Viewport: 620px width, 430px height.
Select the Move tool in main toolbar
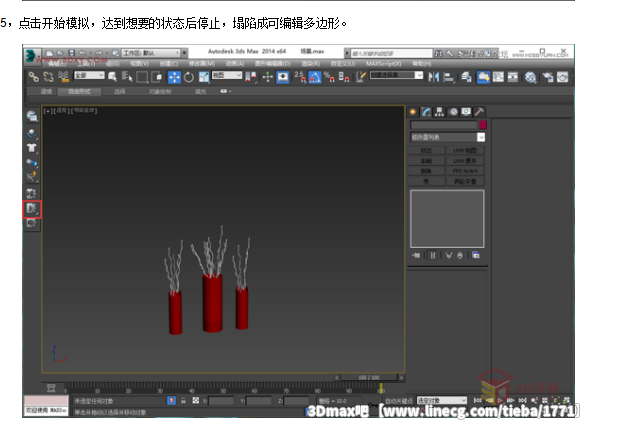tap(173, 76)
